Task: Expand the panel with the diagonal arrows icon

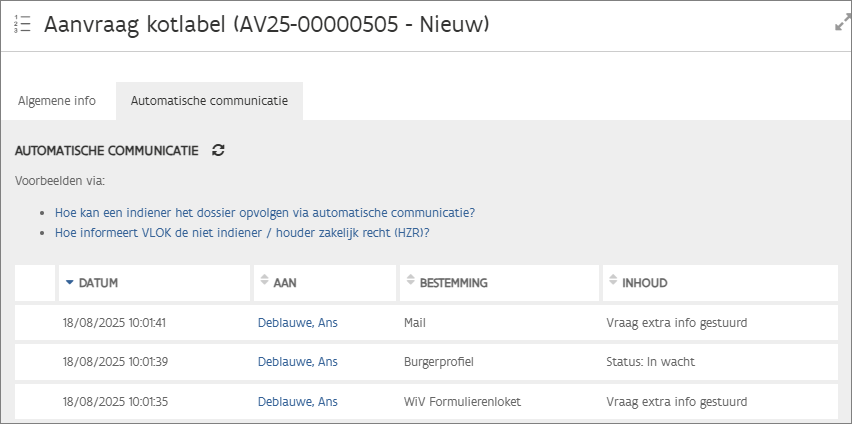Action: [842, 23]
